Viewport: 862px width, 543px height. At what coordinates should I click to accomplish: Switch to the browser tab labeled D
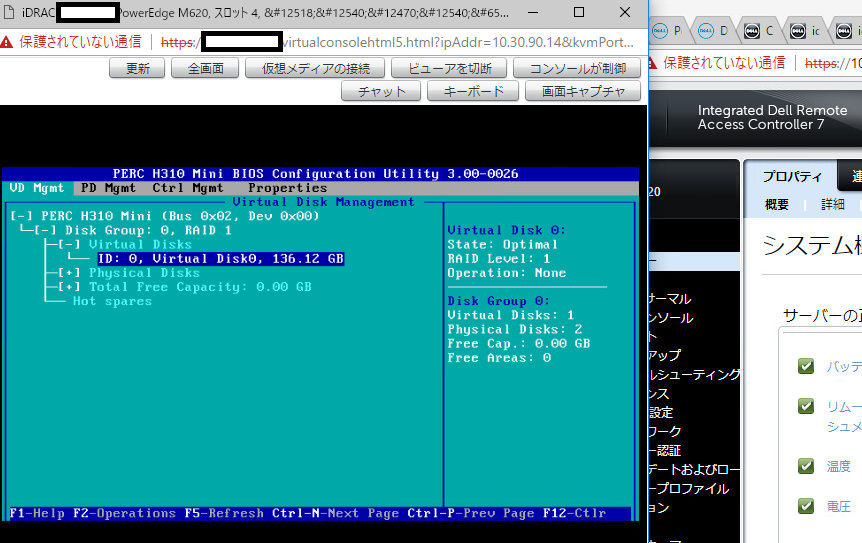tap(713, 31)
